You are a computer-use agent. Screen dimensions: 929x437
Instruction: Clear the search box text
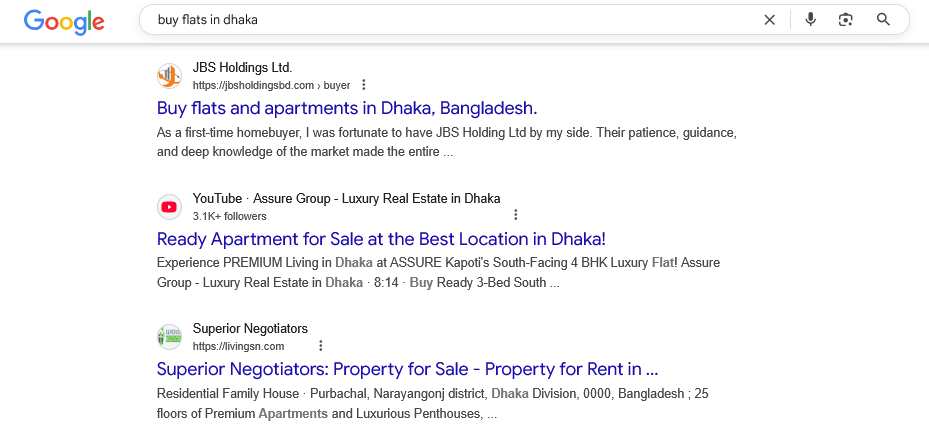[x=770, y=20]
